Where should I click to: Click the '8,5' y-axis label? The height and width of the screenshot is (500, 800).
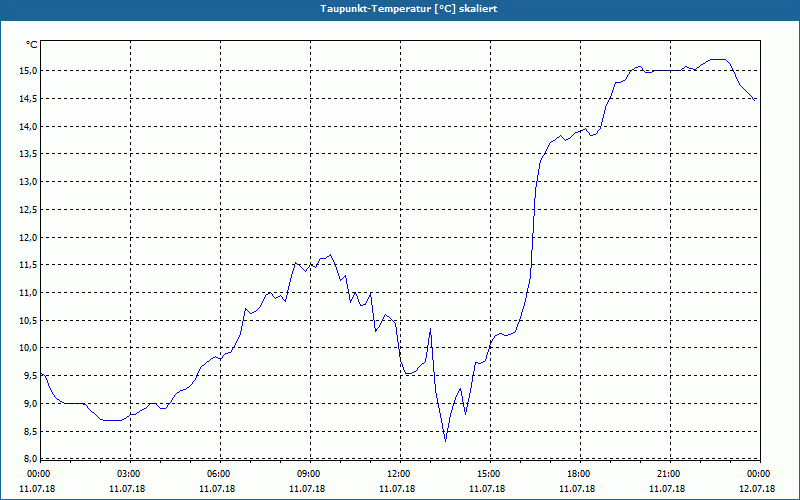click(x=31, y=432)
